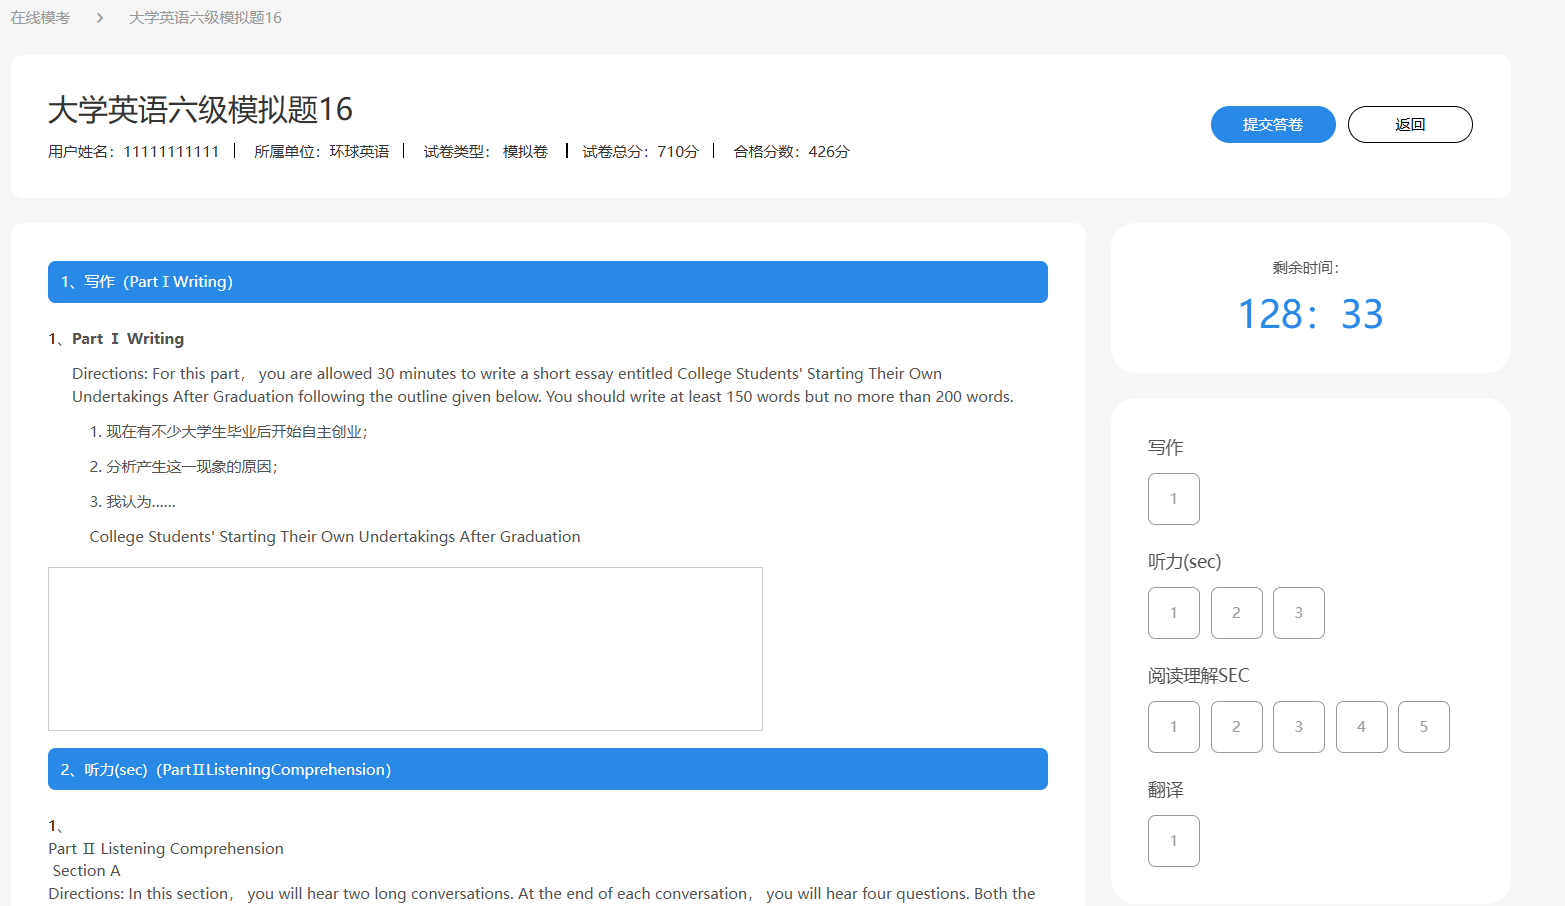Click the 大学英语六级模拟题16 breadcrumb
The height and width of the screenshot is (906, 1565).
pyautogui.click(x=205, y=18)
